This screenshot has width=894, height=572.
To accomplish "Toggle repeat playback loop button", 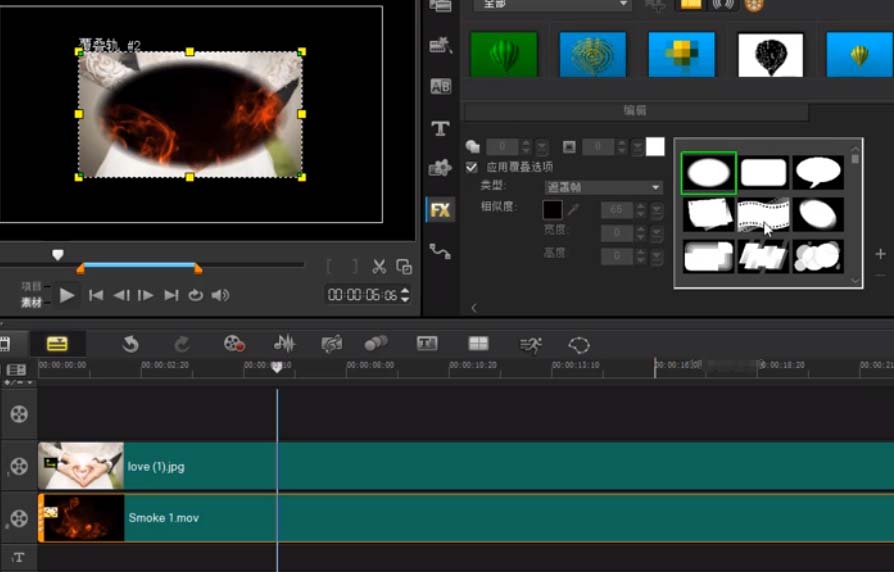I will pyautogui.click(x=196, y=295).
